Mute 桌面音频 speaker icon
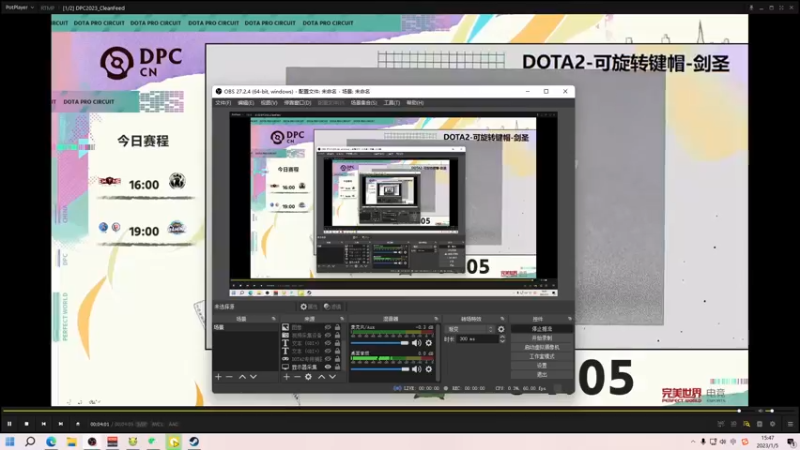800x450 pixels. pos(417,369)
